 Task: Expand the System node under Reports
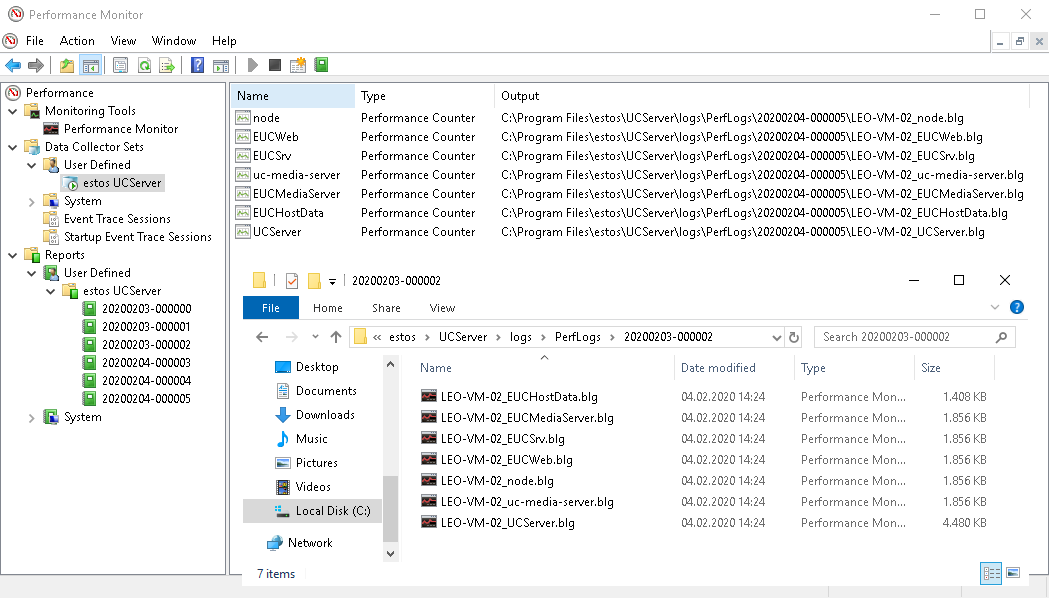32,417
